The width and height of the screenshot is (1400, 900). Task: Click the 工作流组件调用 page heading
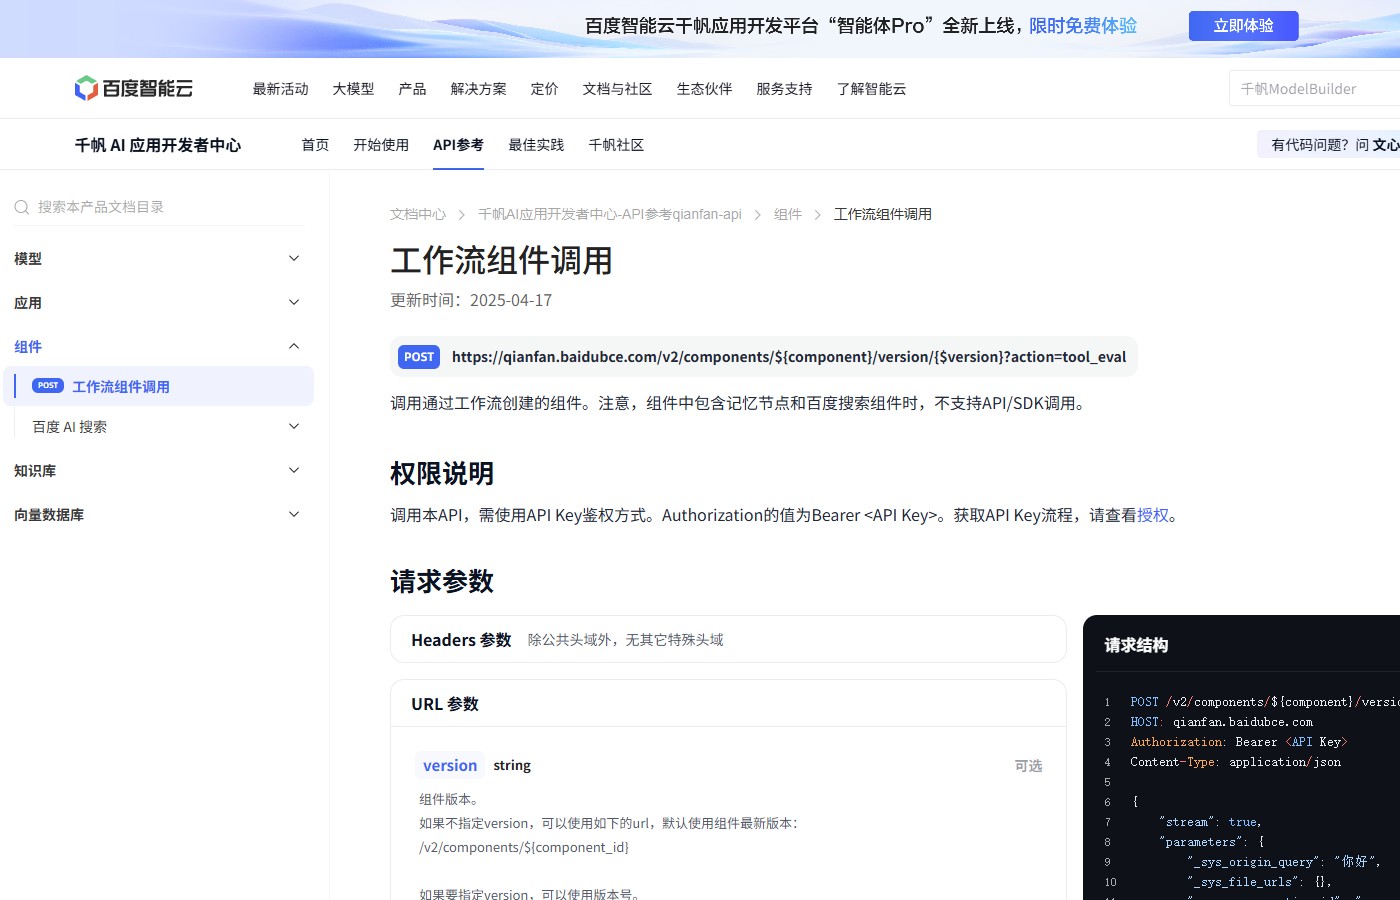pyautogui.click(x=501, y=260)
